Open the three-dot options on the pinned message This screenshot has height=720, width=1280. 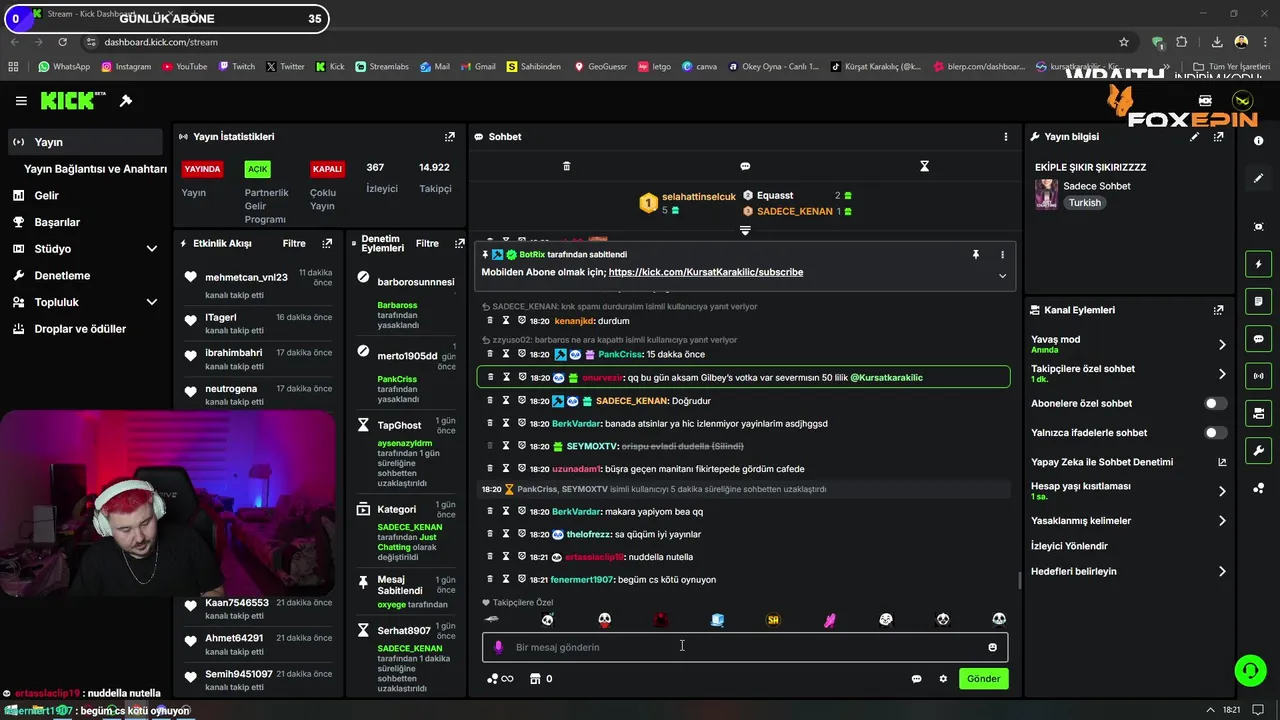pos(1002,255)
